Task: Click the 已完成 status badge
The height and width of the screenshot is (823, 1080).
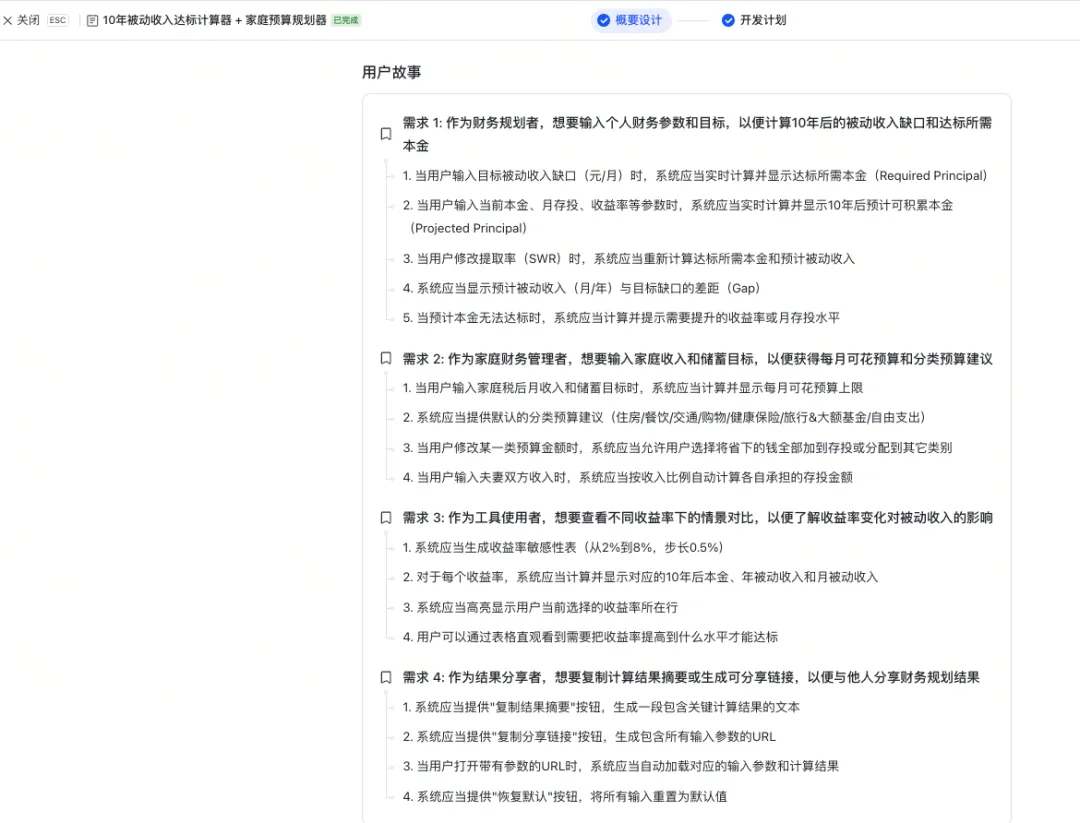Action: [346, 21]
